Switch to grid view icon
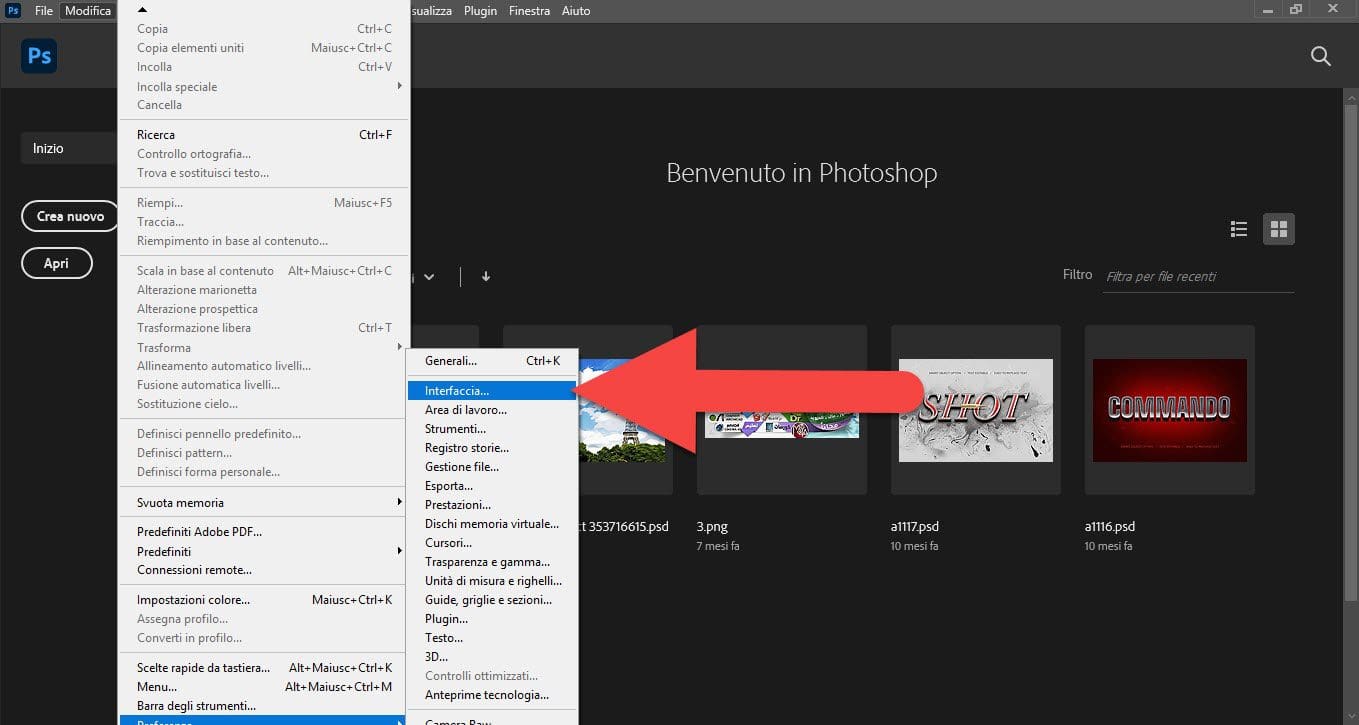 [x=1278, y=229]
